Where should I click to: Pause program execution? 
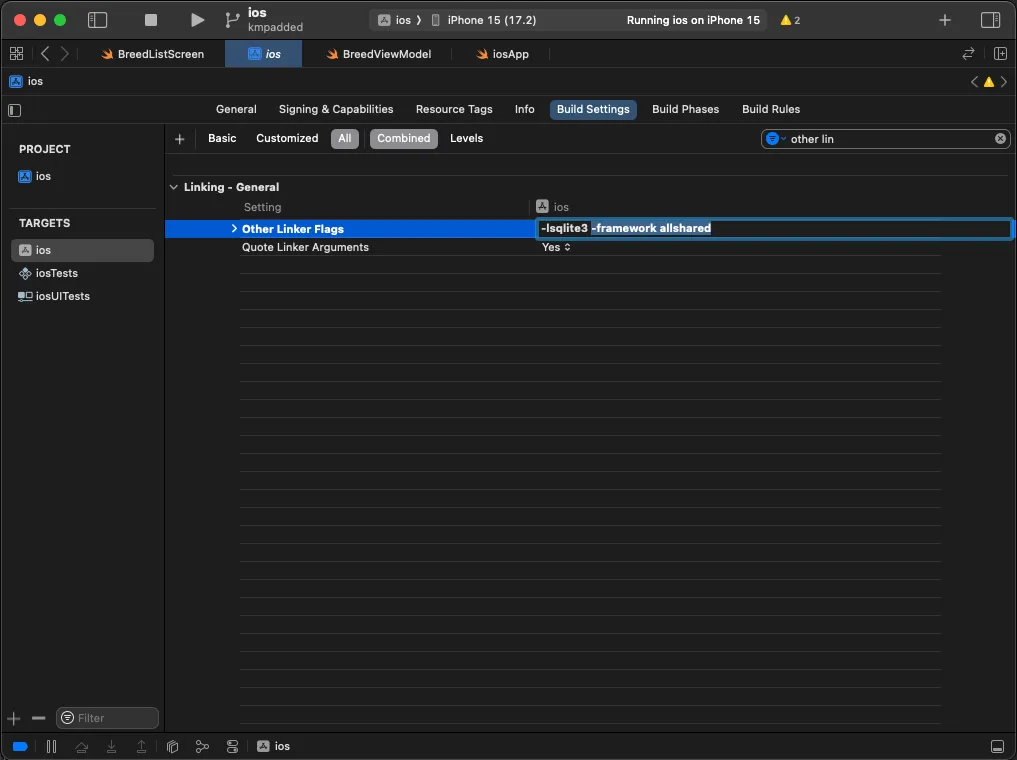[x=51, y=746]
